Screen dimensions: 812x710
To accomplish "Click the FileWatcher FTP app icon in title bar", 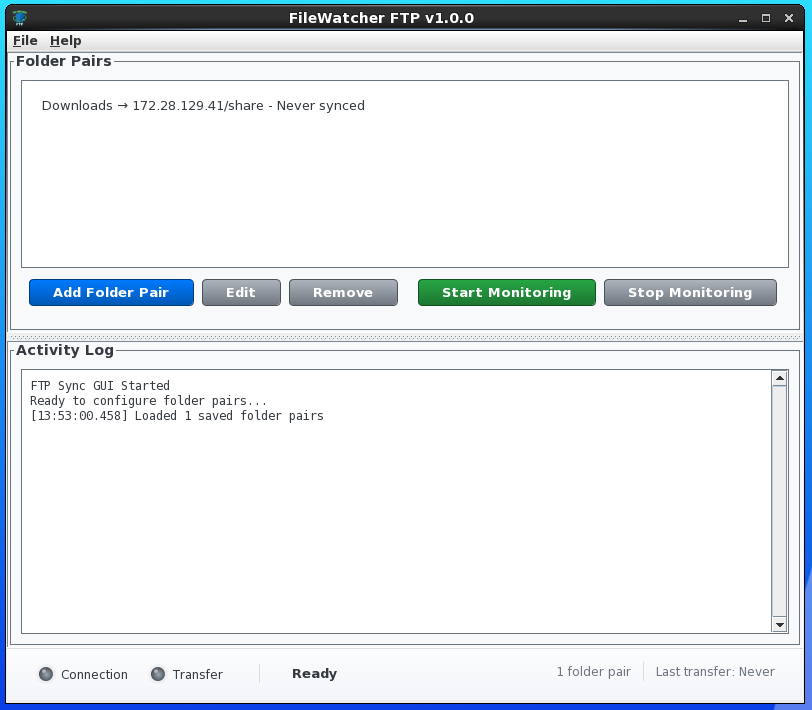I will click(x=20, y=18).
